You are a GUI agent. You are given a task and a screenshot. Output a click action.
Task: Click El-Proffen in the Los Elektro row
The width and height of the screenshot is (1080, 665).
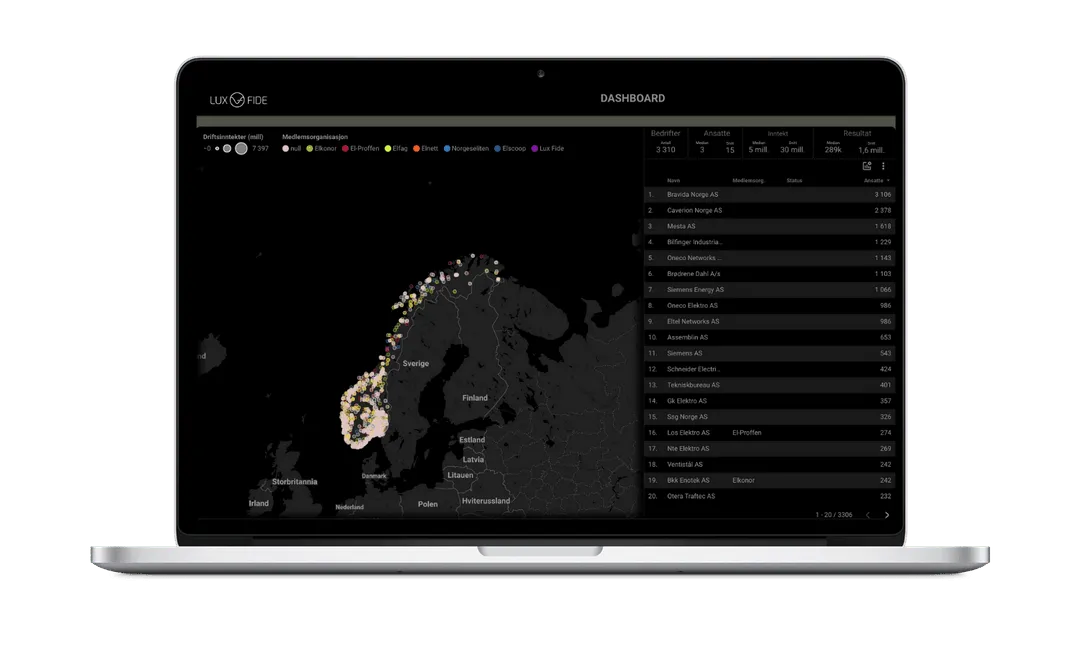point(747,433)
